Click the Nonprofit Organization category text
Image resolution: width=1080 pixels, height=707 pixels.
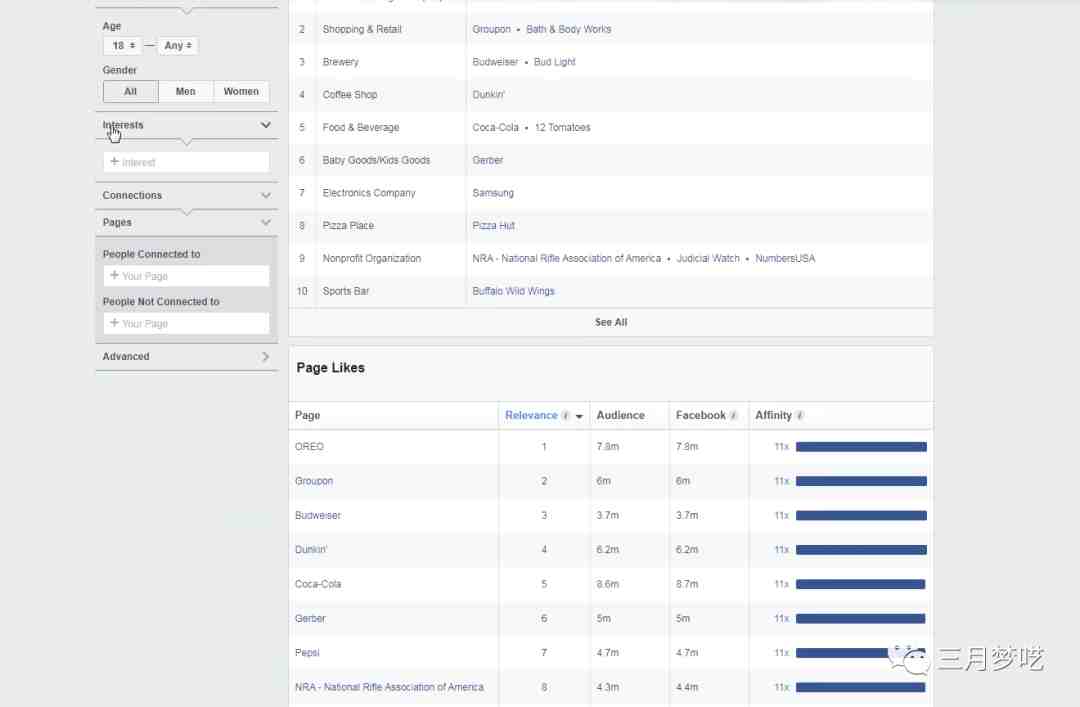372,258
